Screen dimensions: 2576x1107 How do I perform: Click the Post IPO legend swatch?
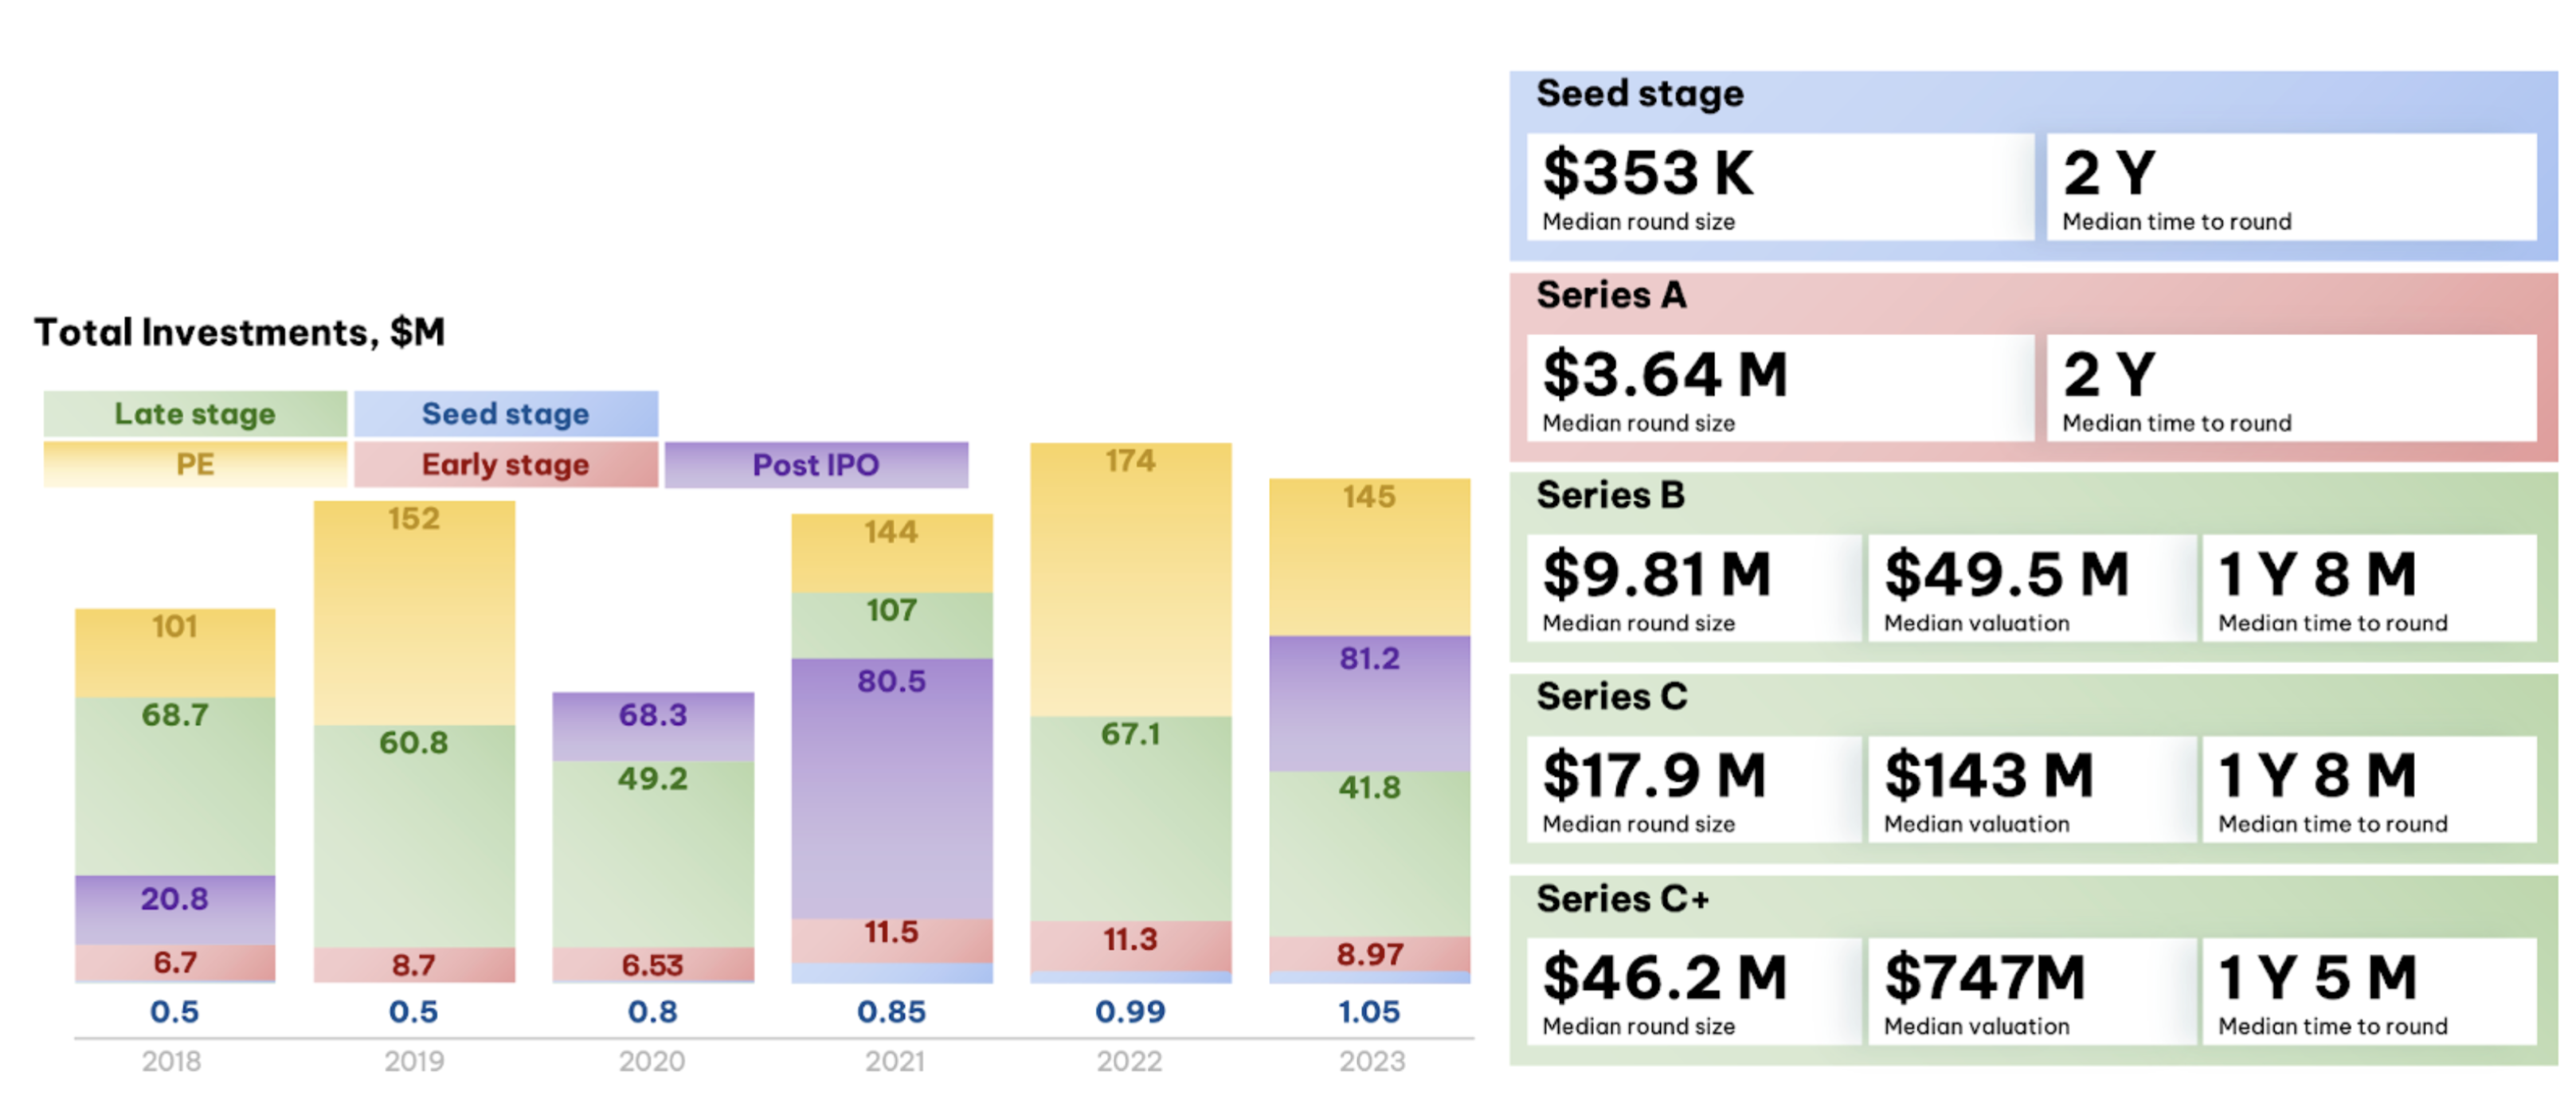pyautogui.click(x=816, y=464)
